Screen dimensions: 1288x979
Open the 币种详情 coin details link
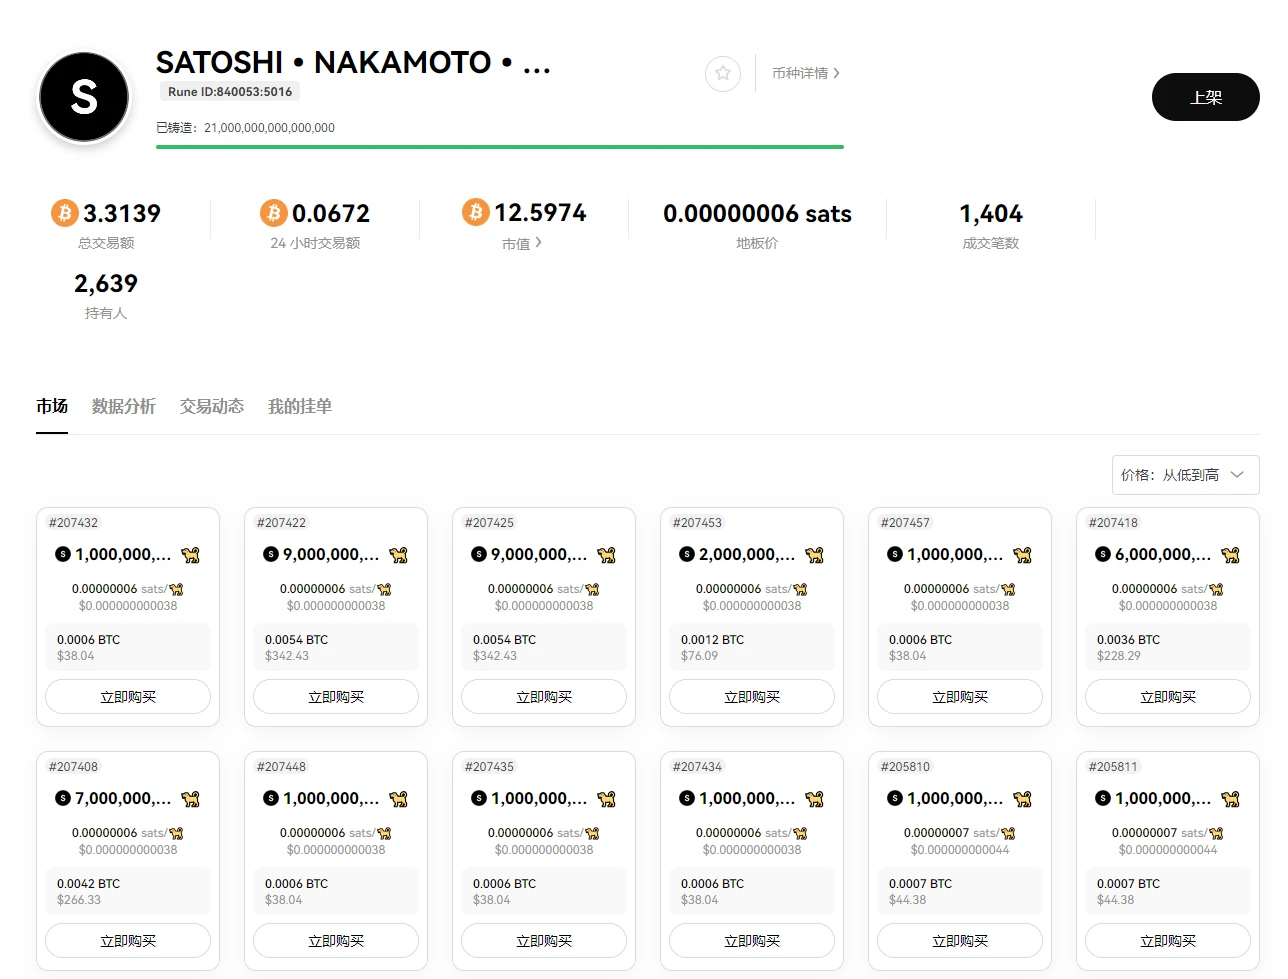point(805,73)
